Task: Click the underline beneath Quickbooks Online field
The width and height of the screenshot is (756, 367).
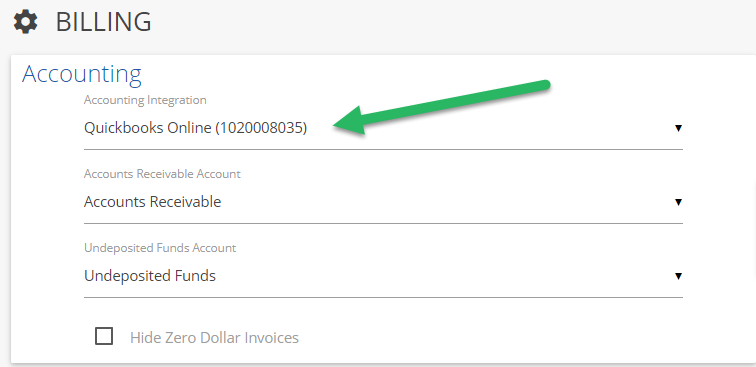Action: tap(383, 150)
